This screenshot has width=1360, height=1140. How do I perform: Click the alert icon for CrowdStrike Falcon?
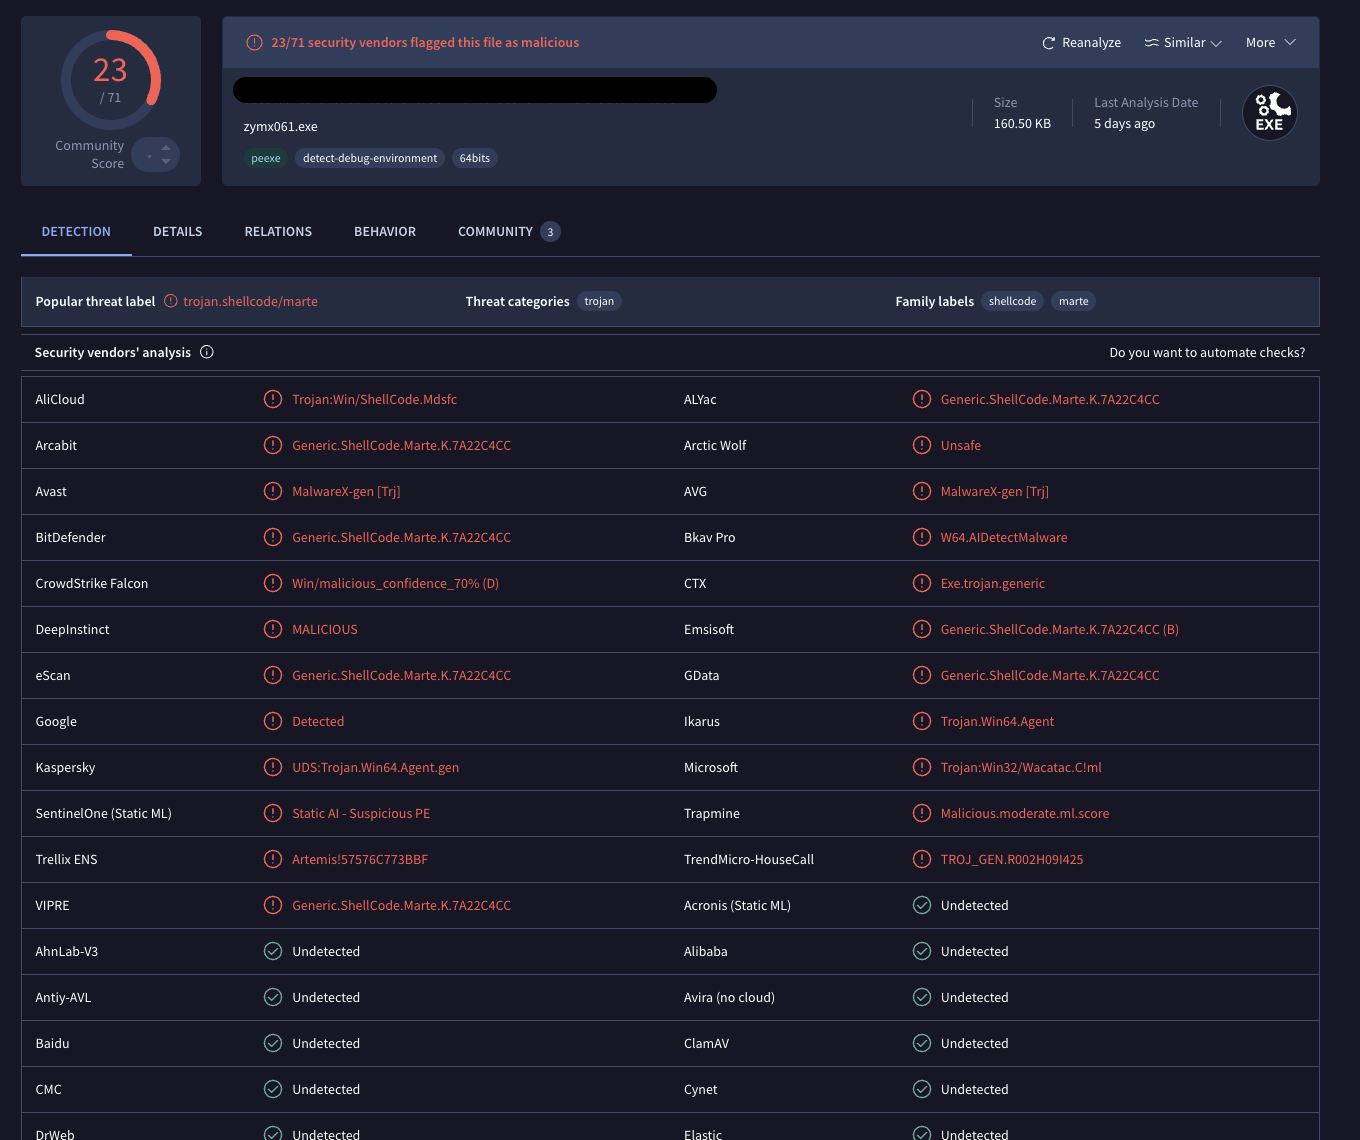point(273,583)
